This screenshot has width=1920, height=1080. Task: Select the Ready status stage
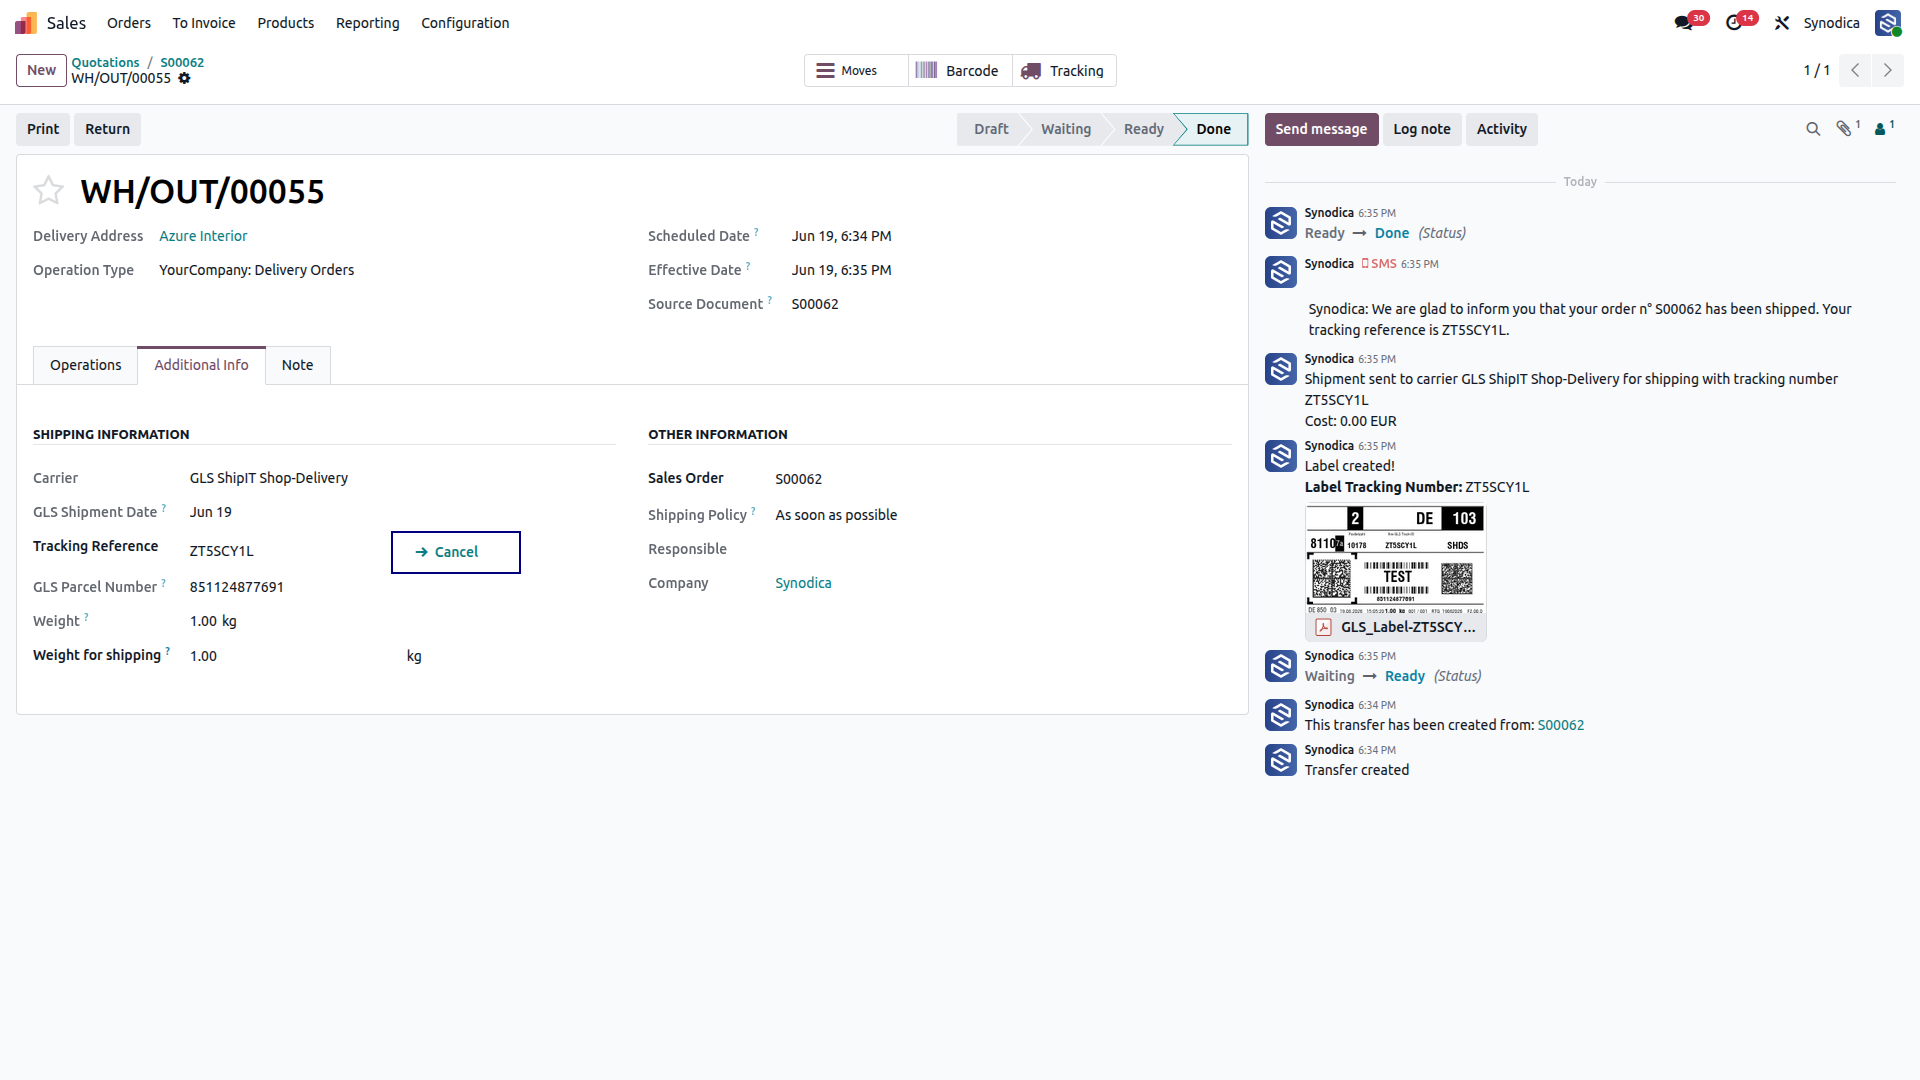(x=1143, y=129)
